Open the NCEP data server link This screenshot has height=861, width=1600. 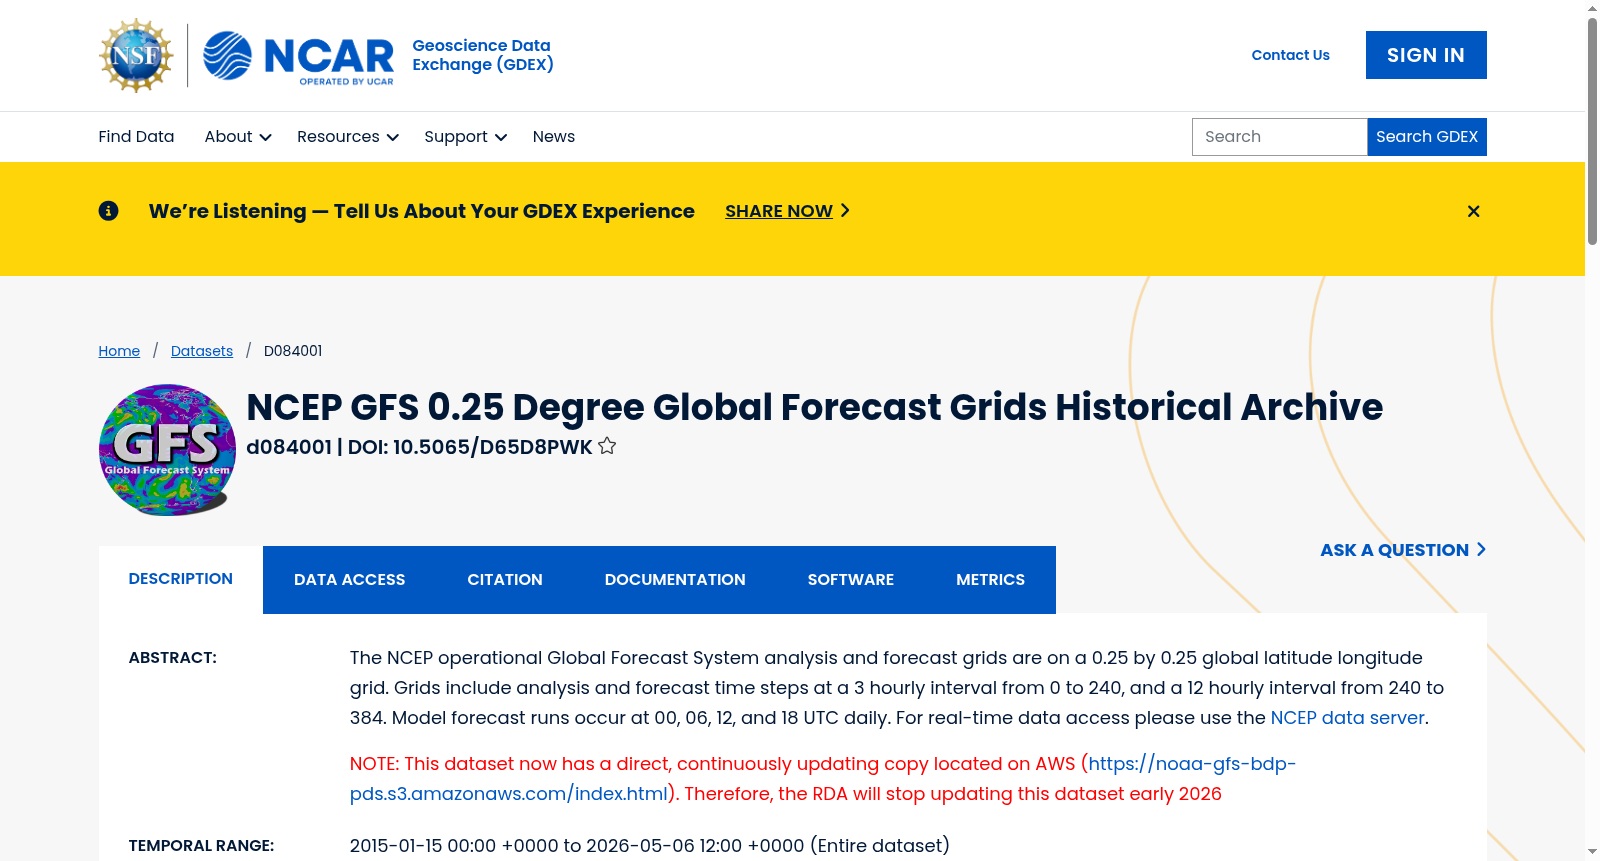coord(1347,718)
